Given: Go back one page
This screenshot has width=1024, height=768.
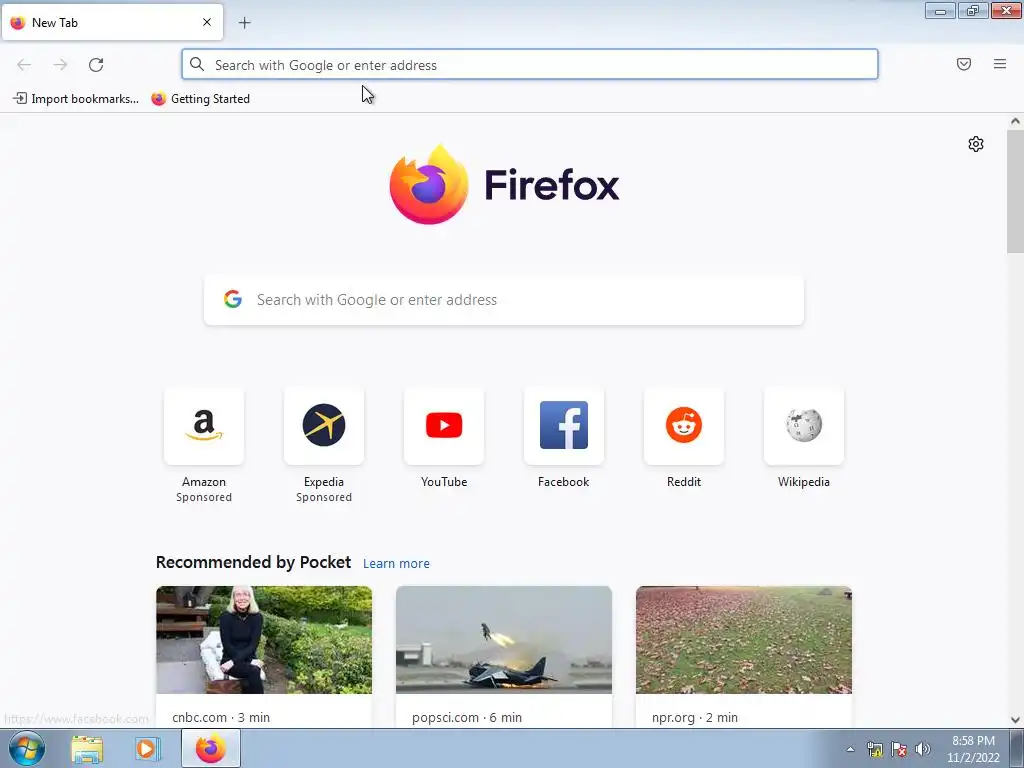Looking at the screenshot, I should click(24, 65).
